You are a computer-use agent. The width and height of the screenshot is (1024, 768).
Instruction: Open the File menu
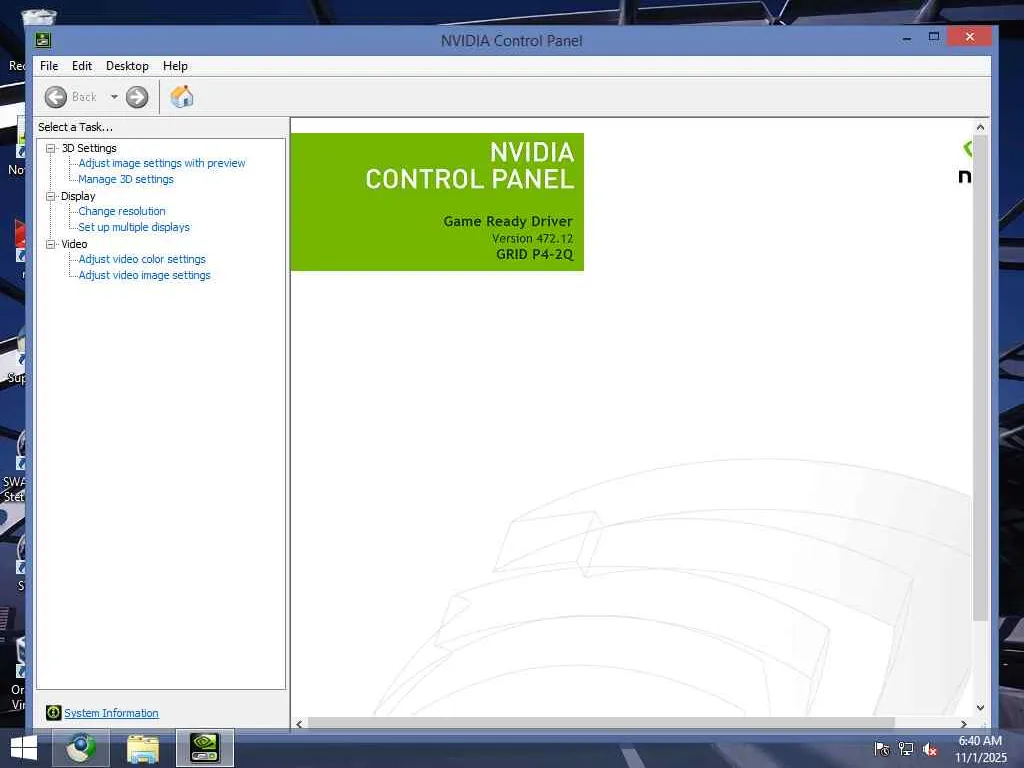[x=49, y=66]
